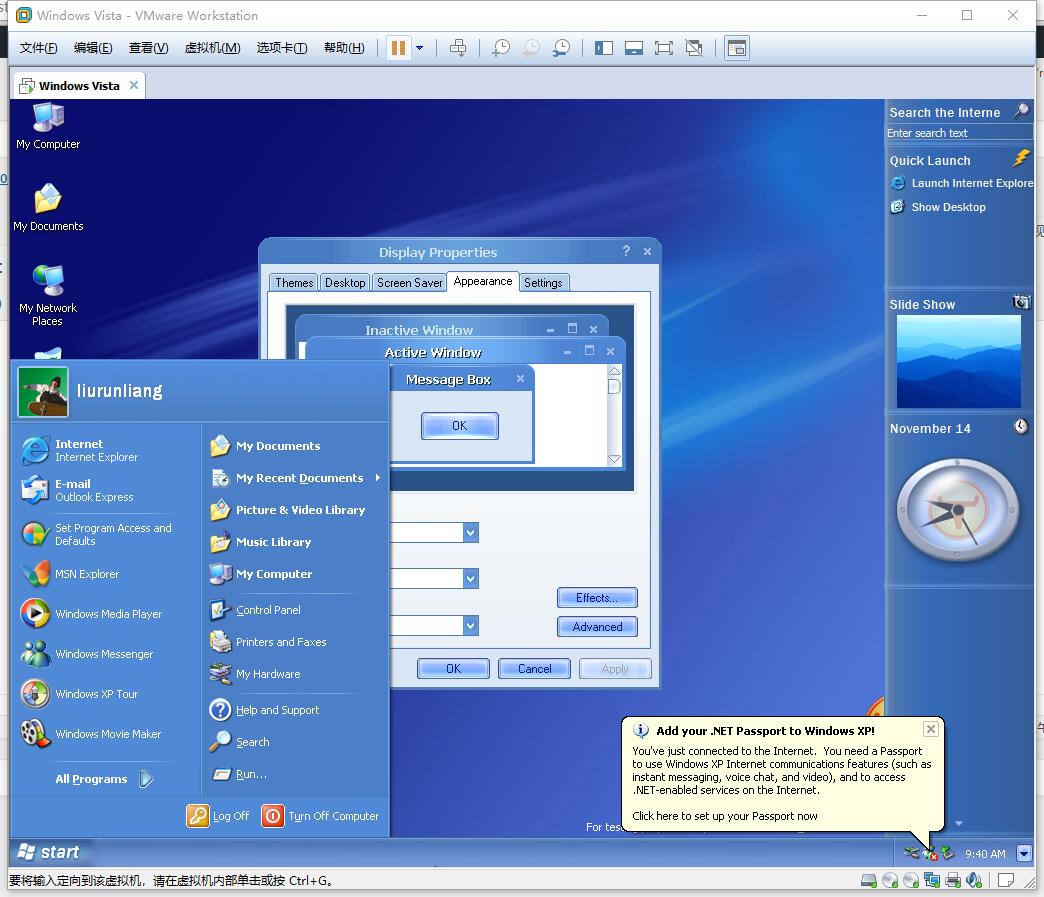Pause the virtual machine with the pause icon

(398, 48)
